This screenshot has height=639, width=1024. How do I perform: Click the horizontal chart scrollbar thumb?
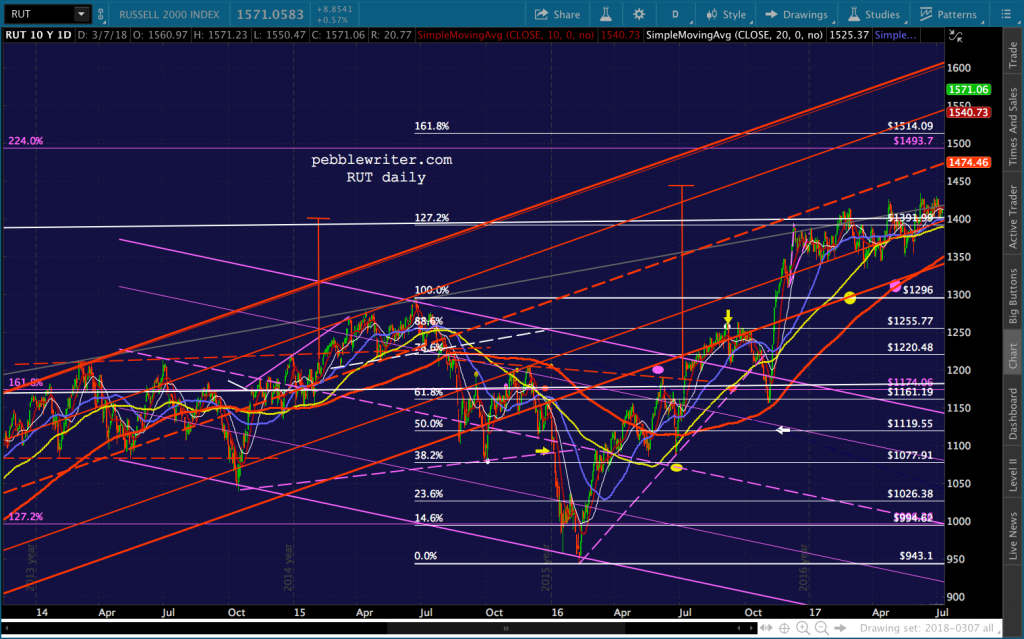506,628
